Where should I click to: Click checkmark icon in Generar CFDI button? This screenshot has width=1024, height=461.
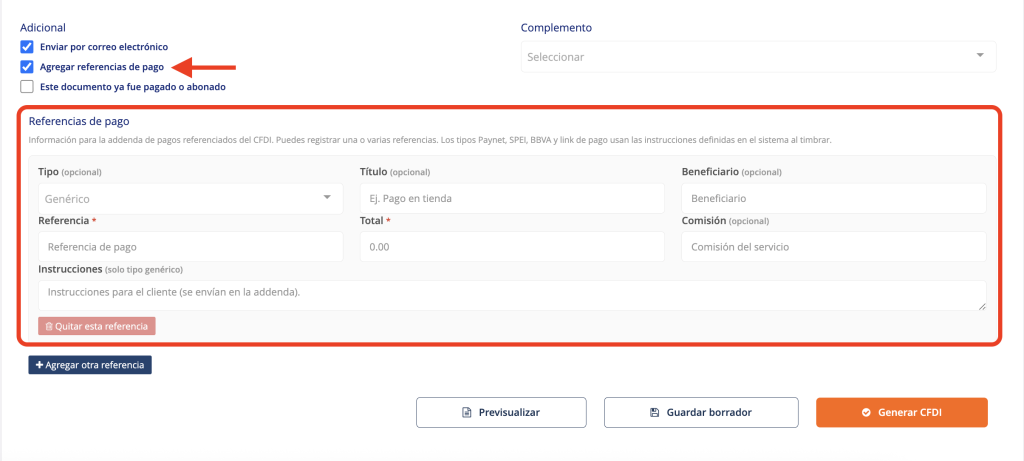[x=866, y=413]
